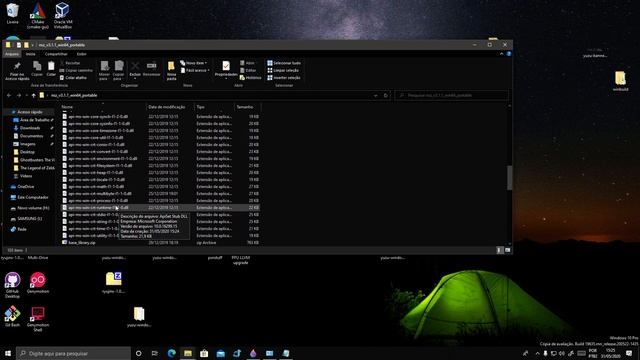Go back with the navigation back arrow
Viewport: 640px width, 360px height.
[9, 96]
